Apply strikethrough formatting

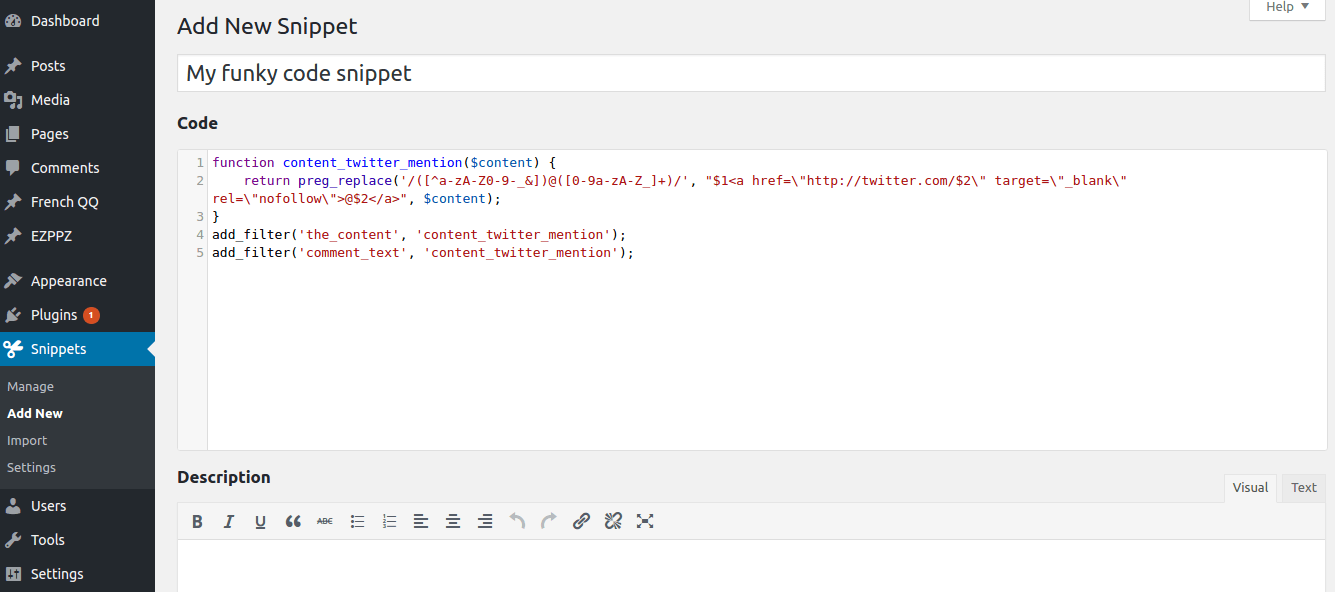pos(325,521)
